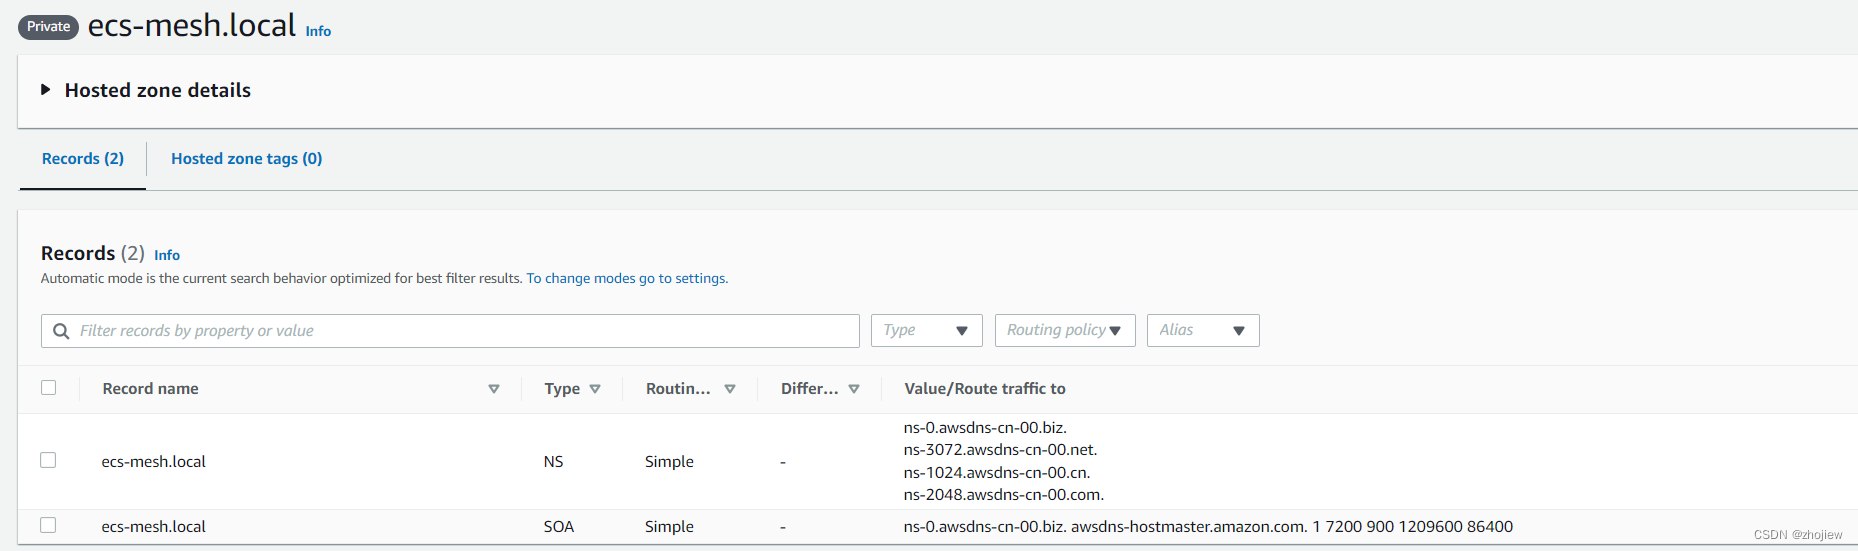
Task: Select the SOA record checkbox for ecs-mesh.local
Action: click(48, 525)
